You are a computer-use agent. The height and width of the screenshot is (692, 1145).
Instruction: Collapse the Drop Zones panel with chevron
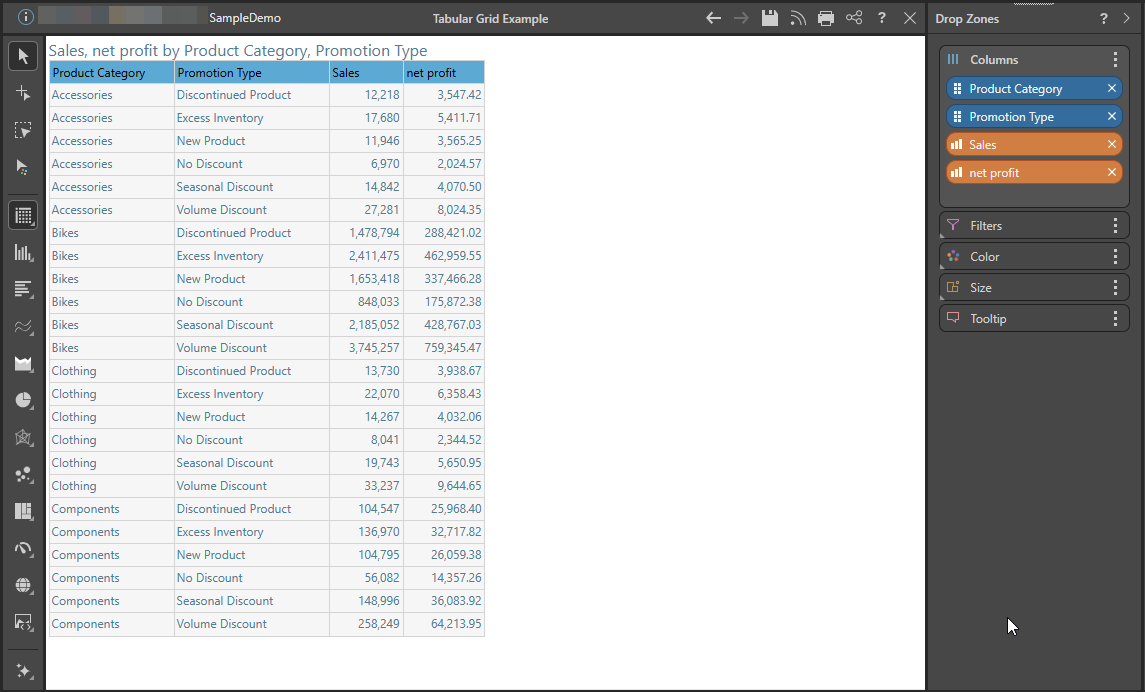click(x=1127, y=19)
